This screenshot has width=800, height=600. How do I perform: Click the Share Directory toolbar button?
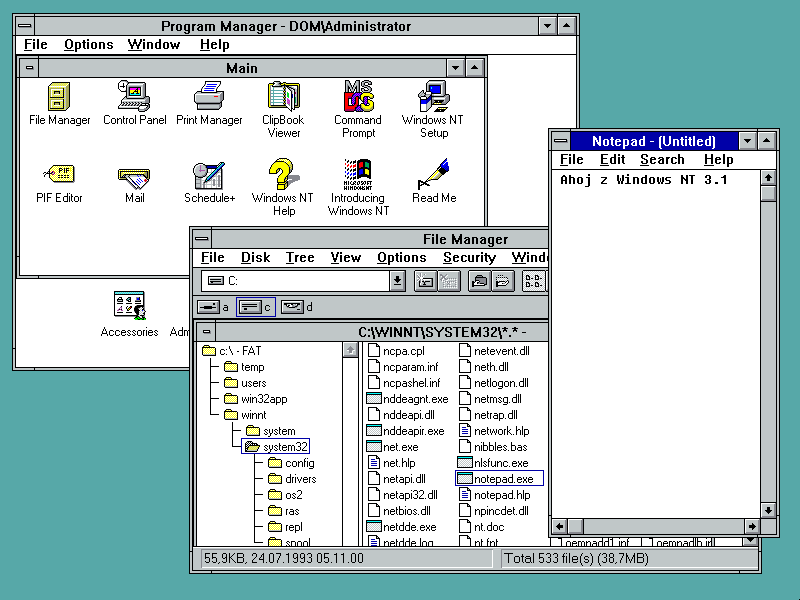(x=479, y=281)
